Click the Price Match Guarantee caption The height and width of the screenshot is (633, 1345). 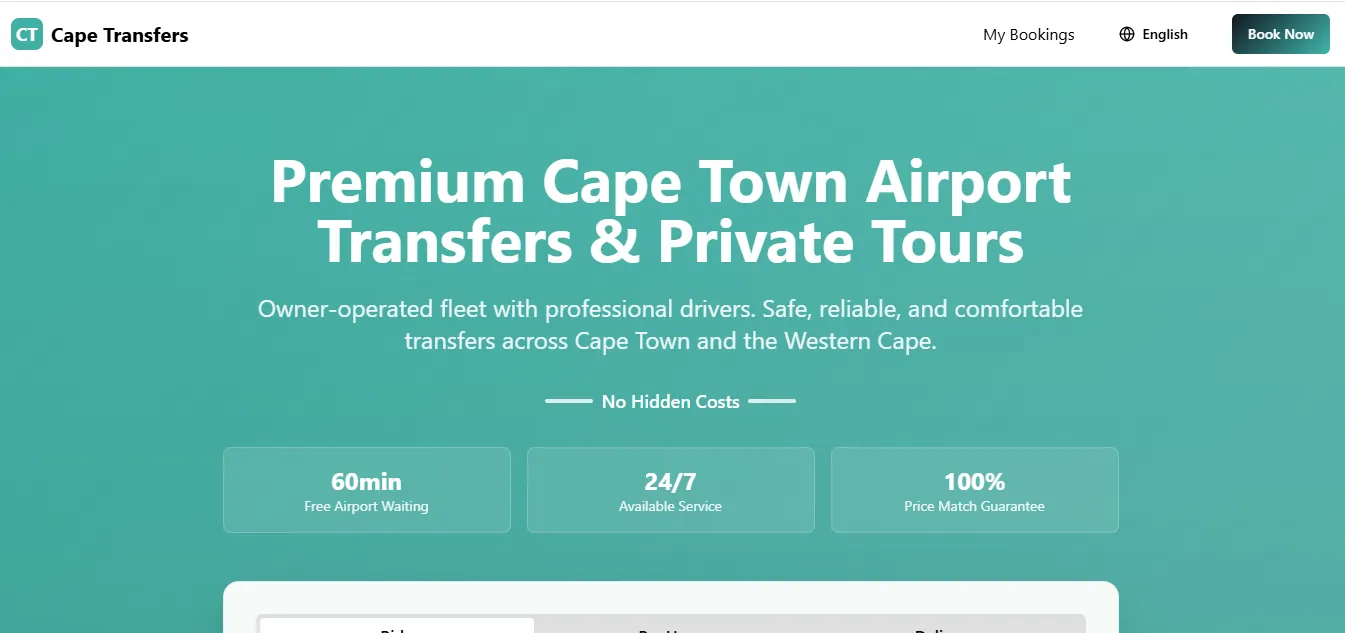(974, 507)
